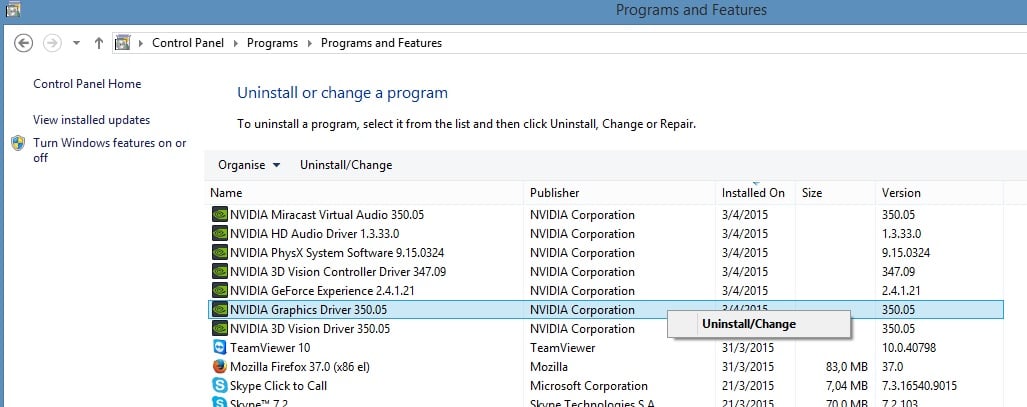Click Programs and Features breadcrumb segment
Viewport: 1027px width, 407px height.
[x=381, y=43]
